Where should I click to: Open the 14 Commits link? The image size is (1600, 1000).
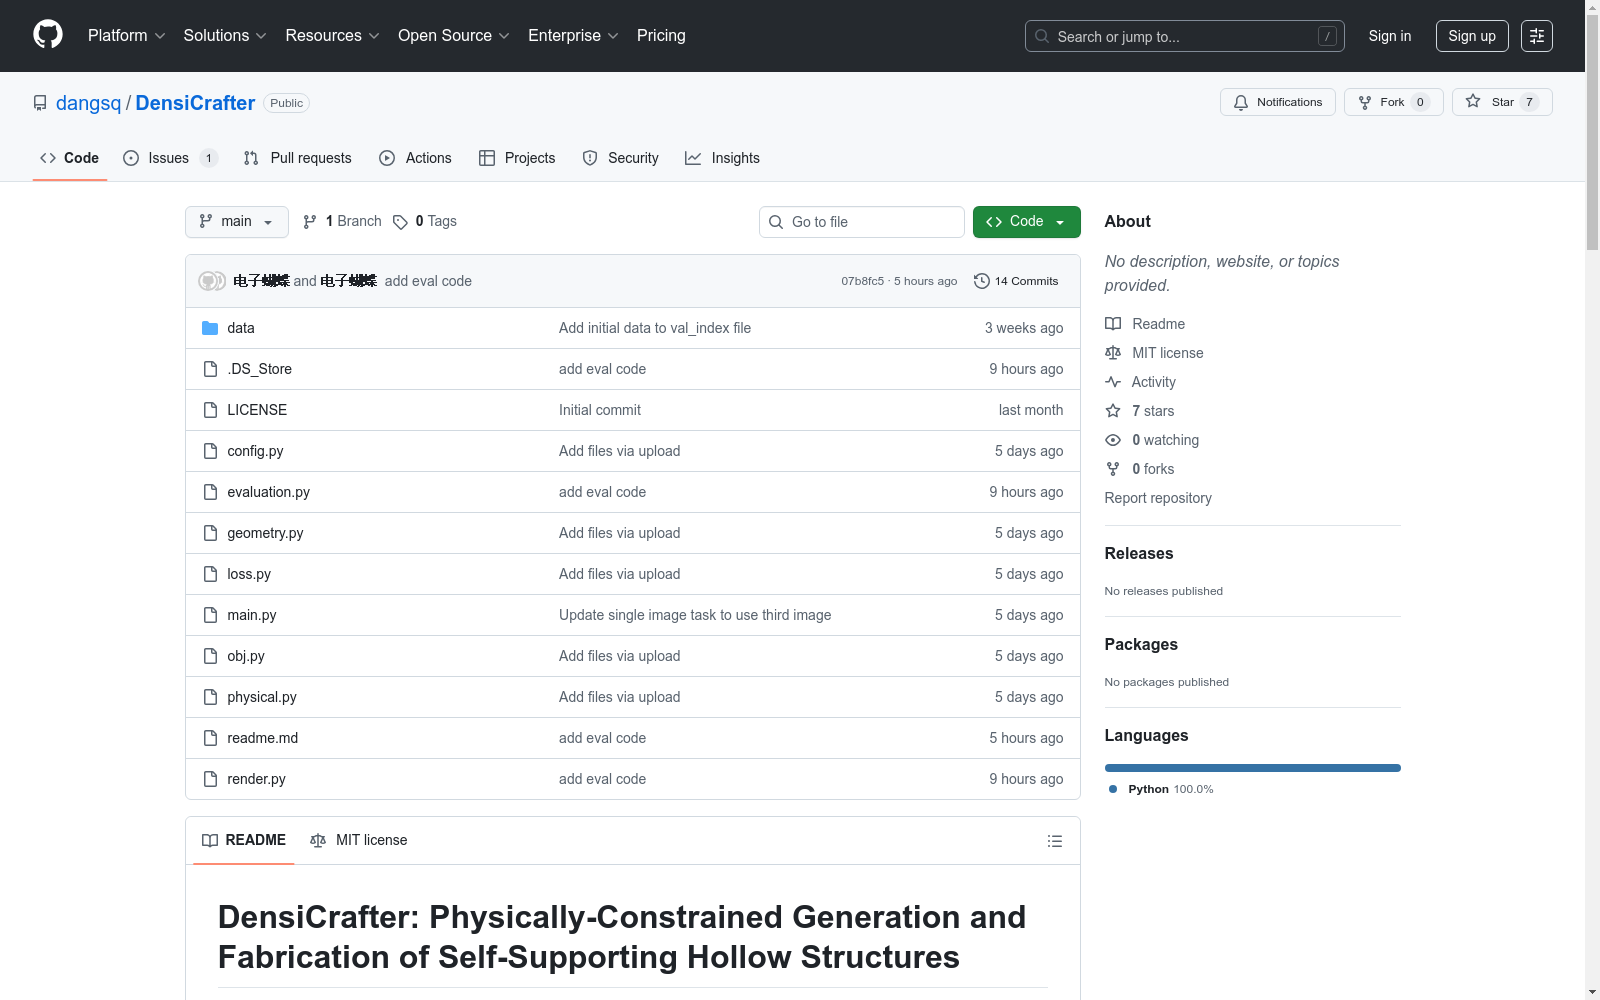[1016, 281]
